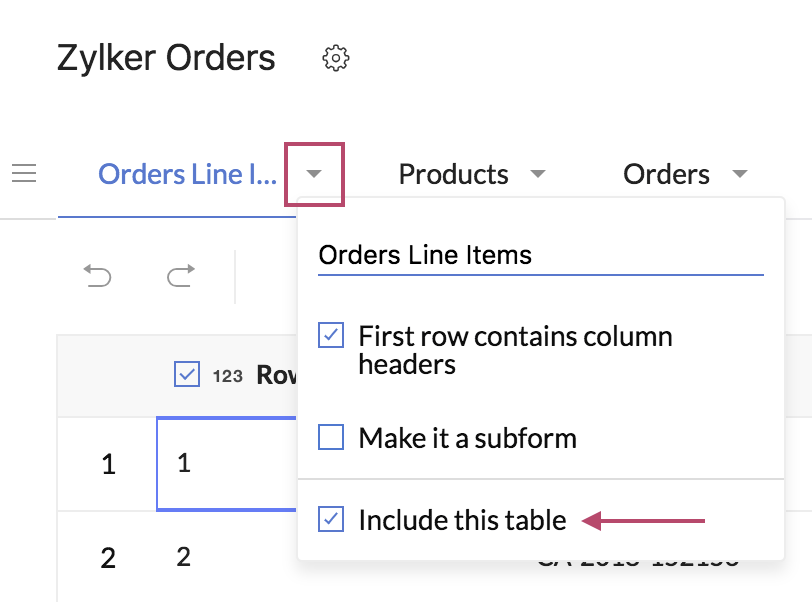Click the hamburger menu icon
812x602 pixels.
[x=24, y=174]
